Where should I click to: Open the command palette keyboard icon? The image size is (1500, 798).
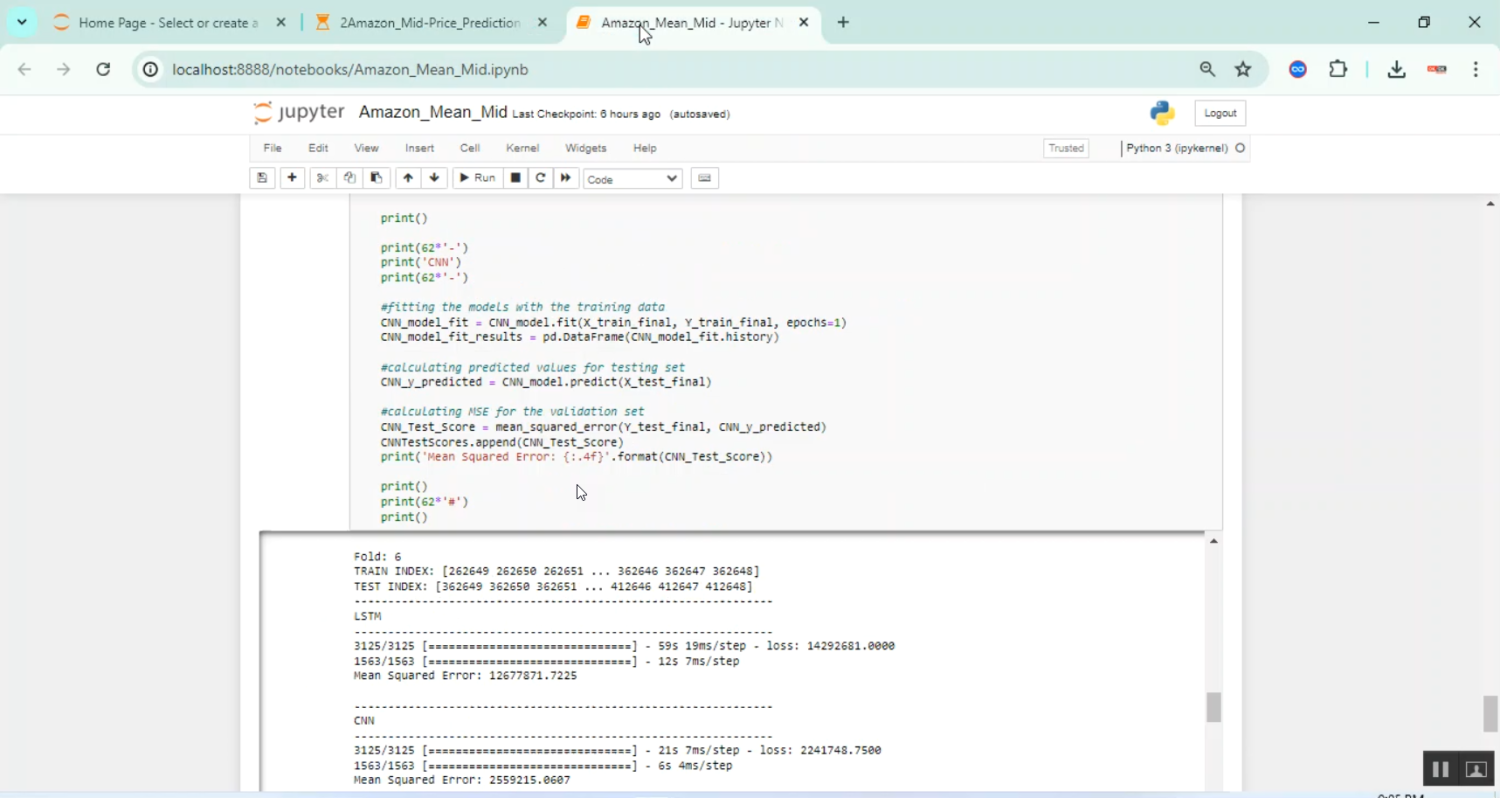coord(704,178)
